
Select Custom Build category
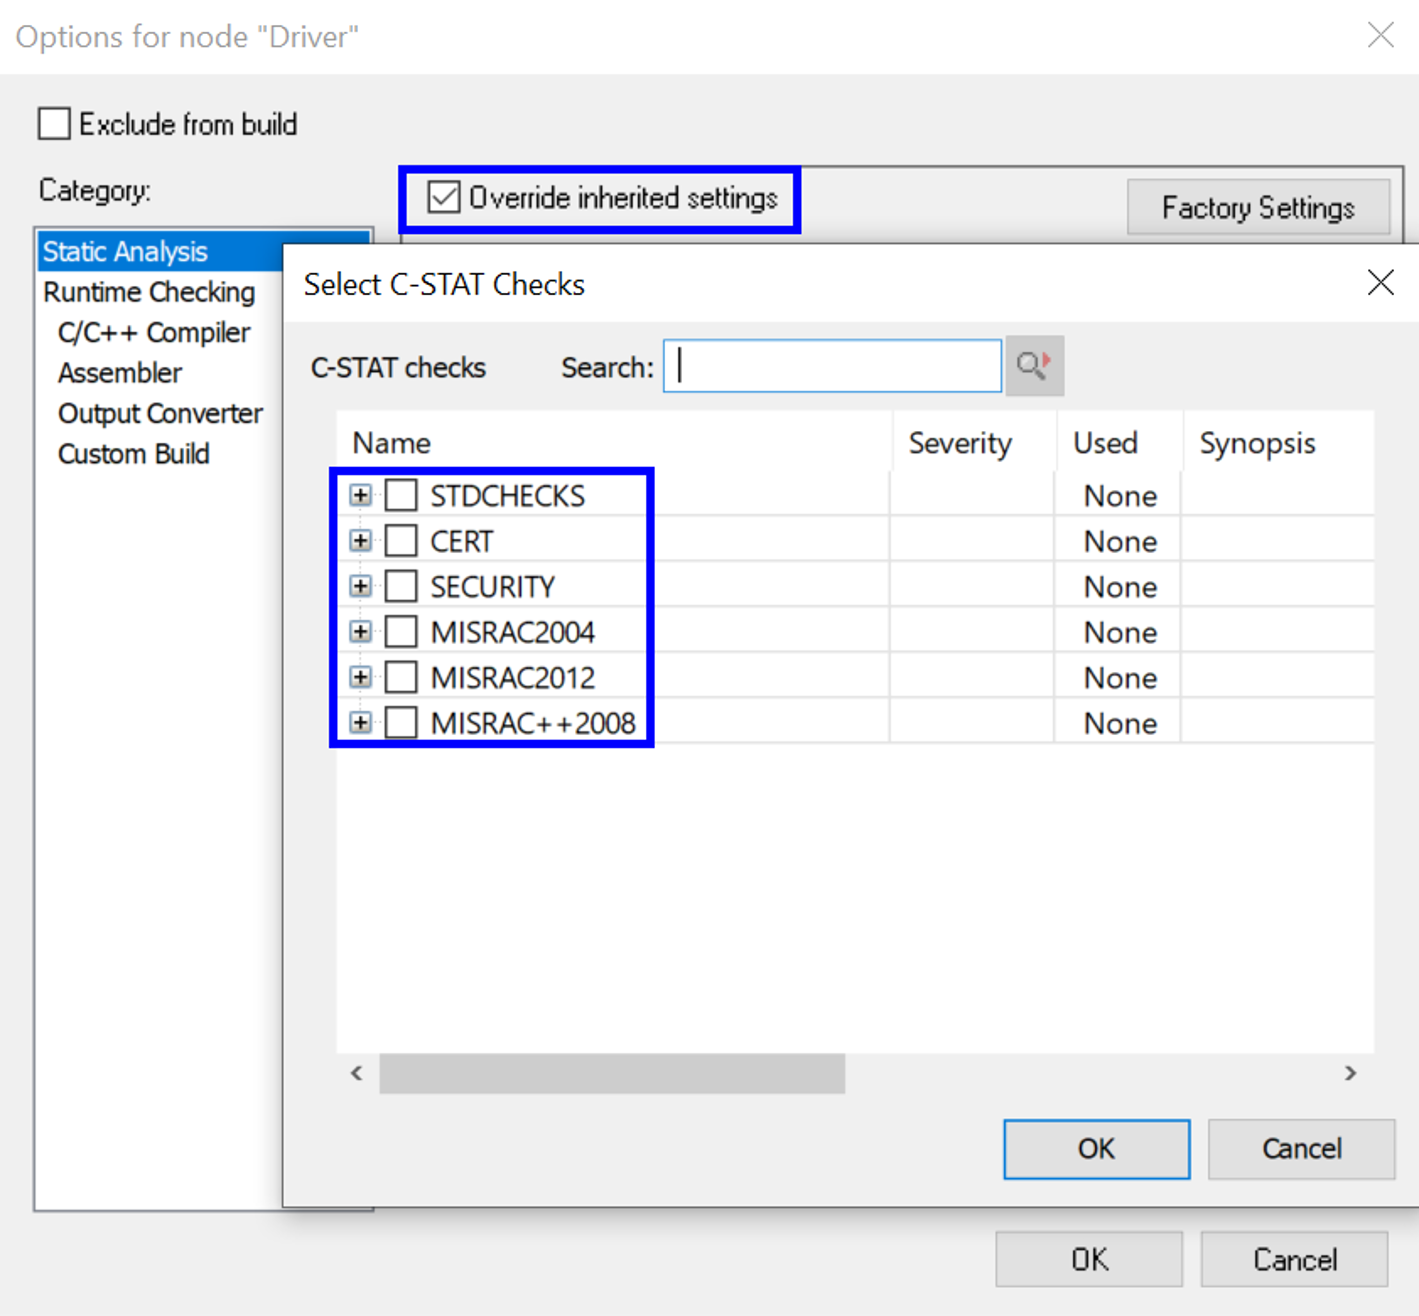133,453
